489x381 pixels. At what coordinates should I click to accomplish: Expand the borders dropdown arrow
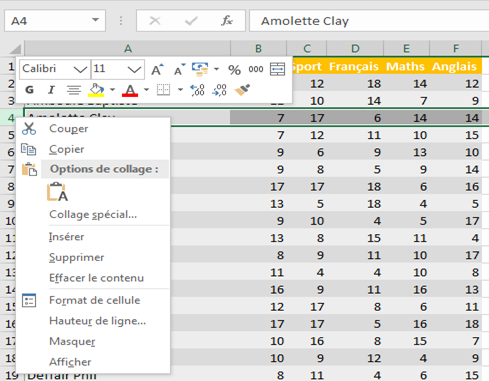click(180, 90)
